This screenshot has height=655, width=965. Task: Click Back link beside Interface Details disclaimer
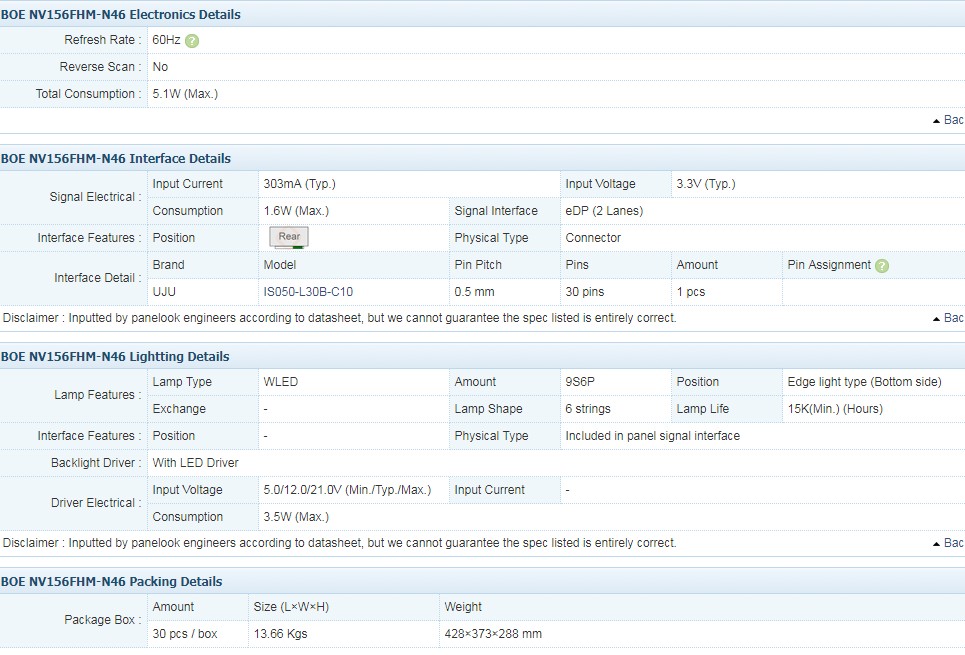point(948,318)
